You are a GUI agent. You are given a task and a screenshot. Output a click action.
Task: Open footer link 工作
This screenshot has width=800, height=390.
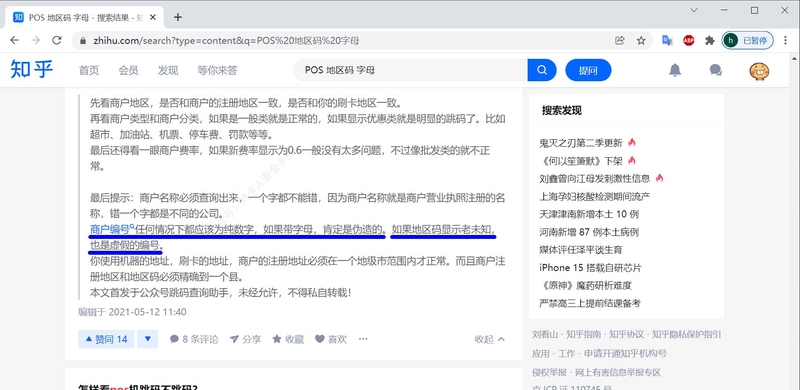pyautogui.click(x=567, y=353)
